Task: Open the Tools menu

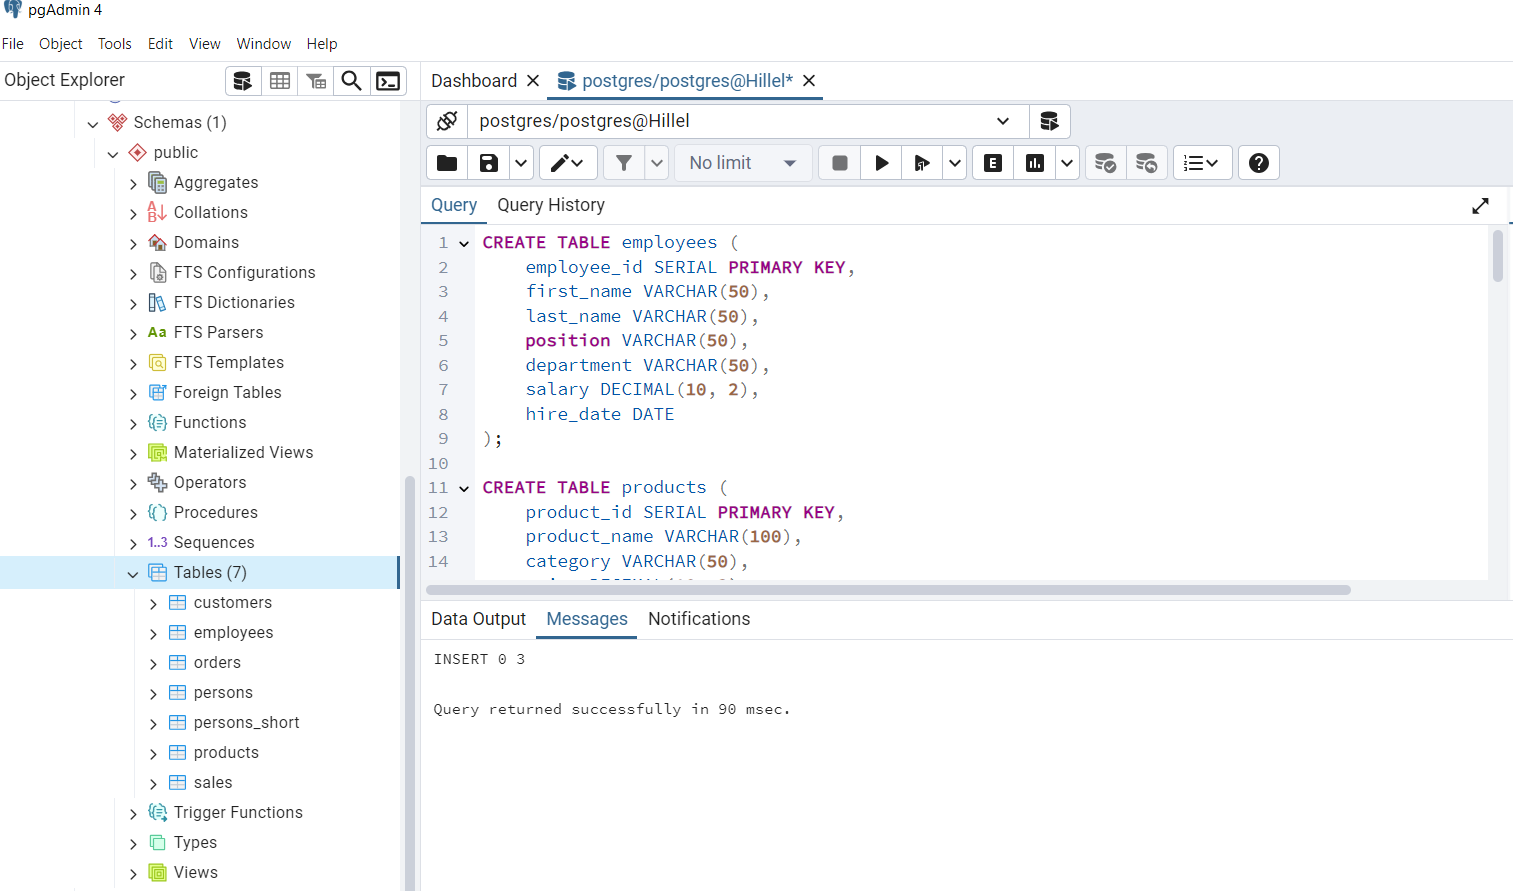Action: [114, 43]
